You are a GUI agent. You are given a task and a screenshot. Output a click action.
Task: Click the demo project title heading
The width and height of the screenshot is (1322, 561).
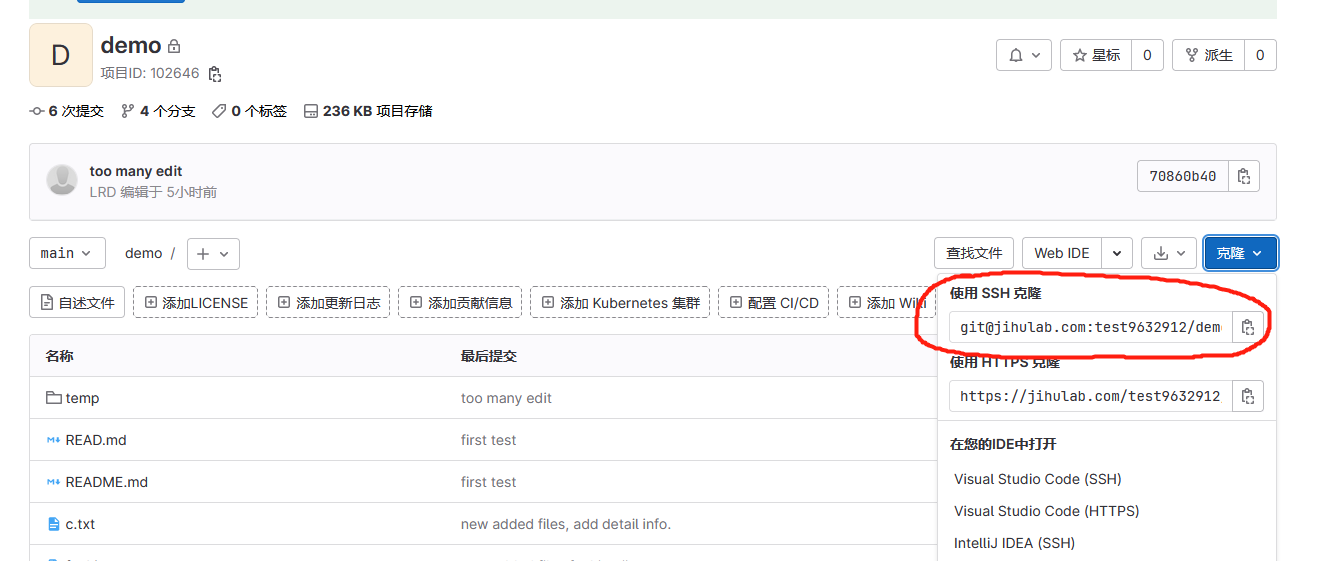coord(131,45)
